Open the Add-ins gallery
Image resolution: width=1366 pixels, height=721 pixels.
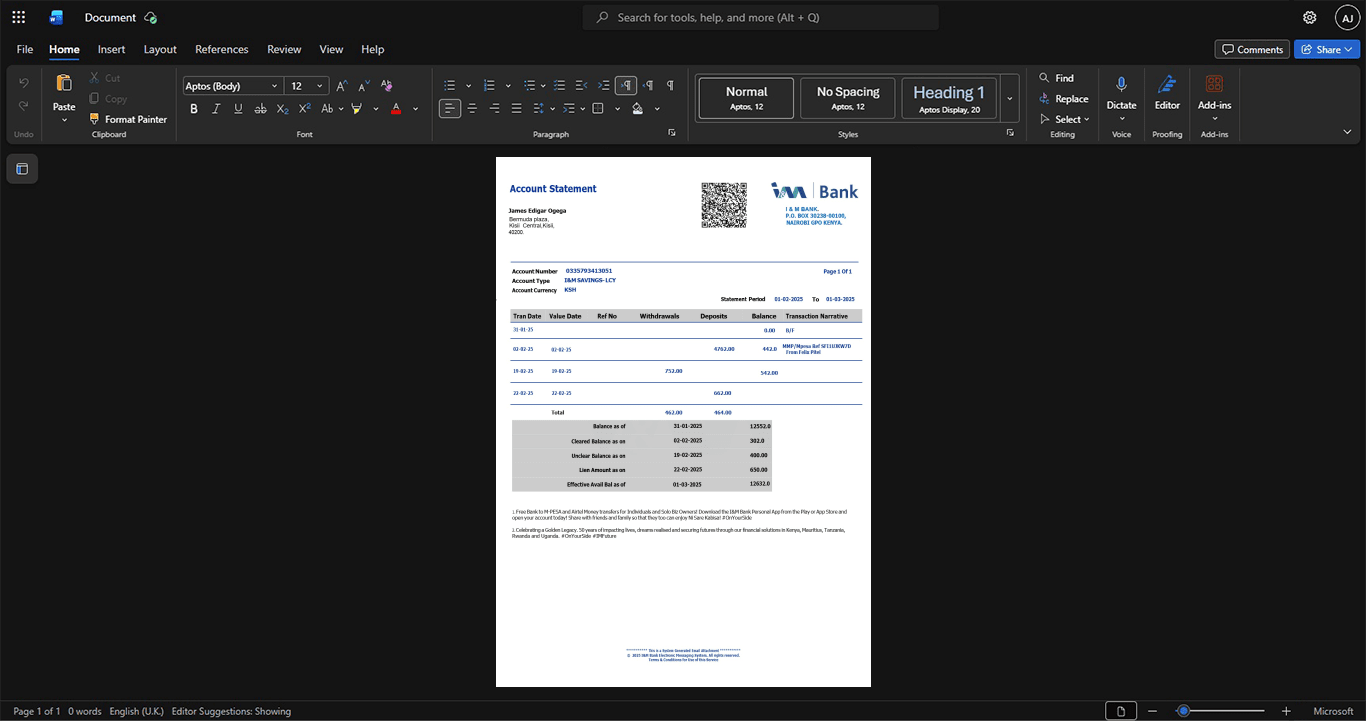click(1214, 92)
